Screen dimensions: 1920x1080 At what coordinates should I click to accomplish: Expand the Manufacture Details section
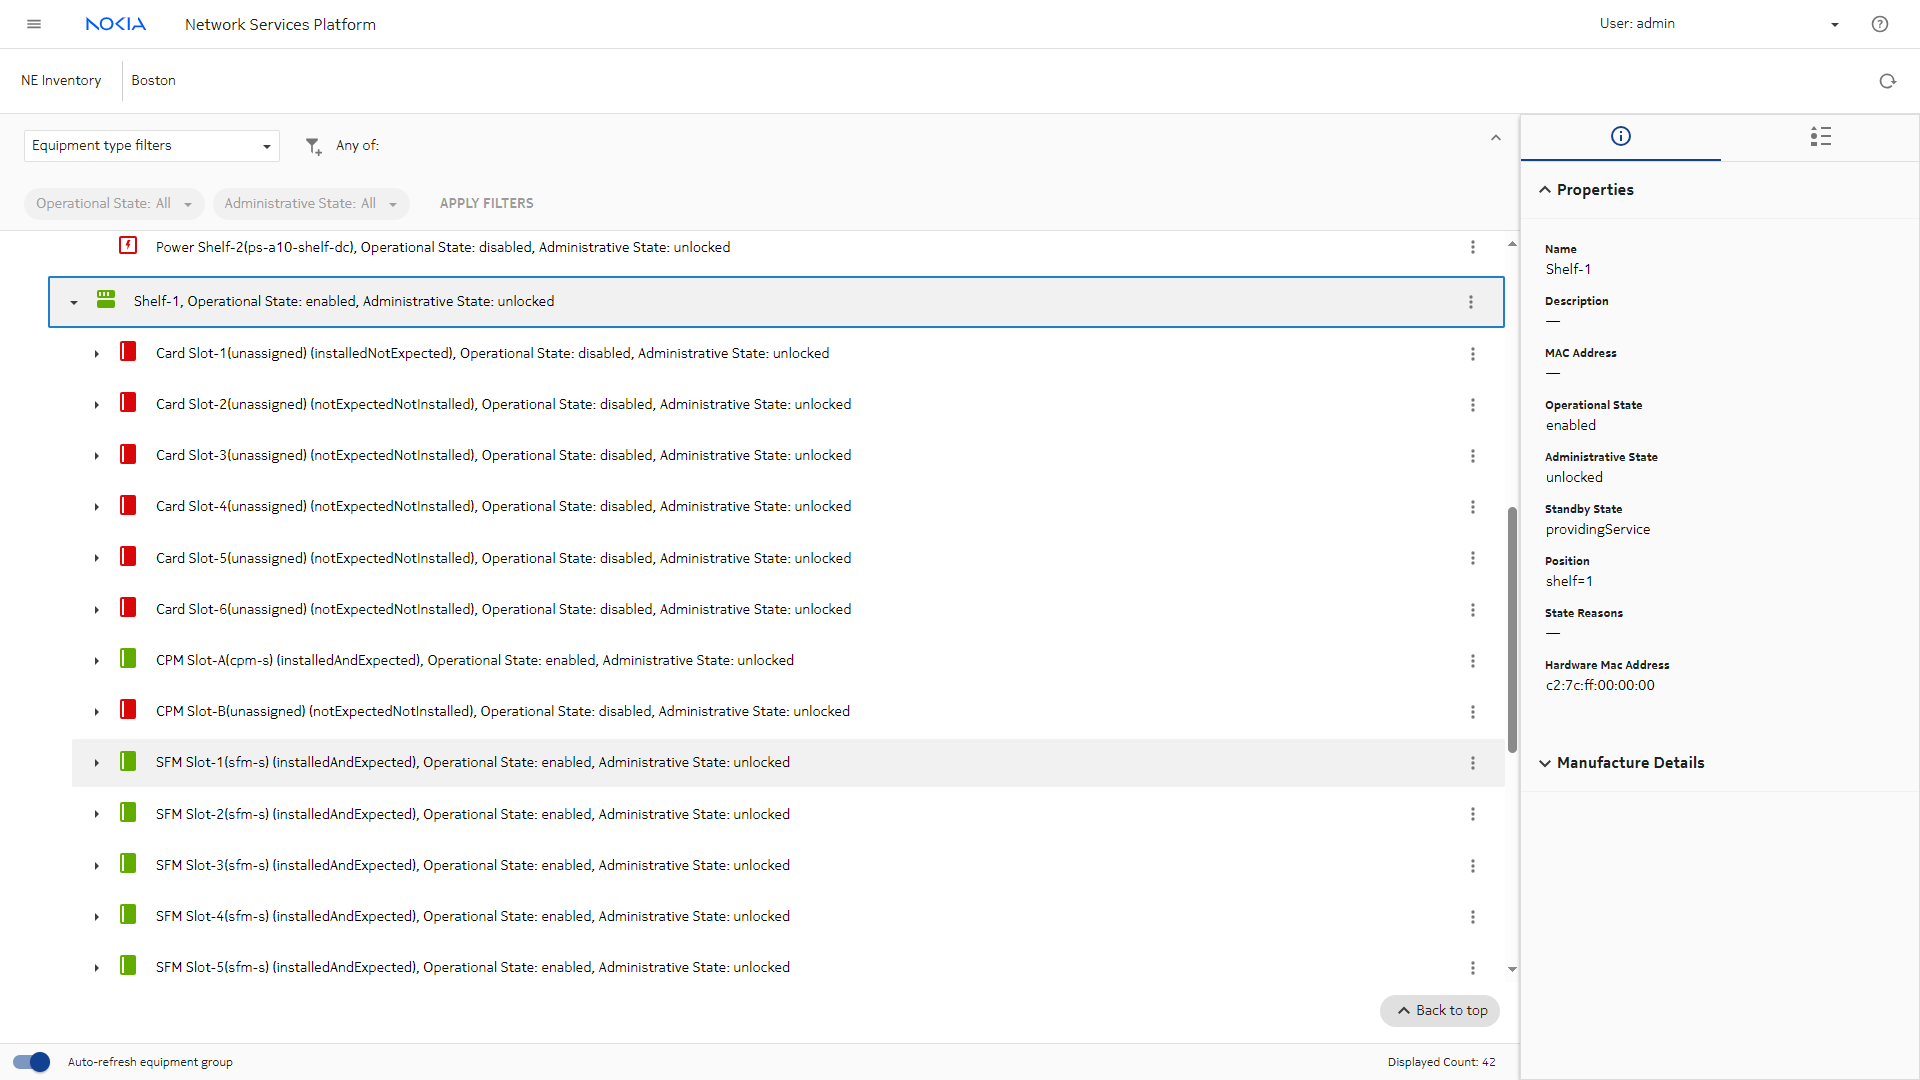point(1629,763)
